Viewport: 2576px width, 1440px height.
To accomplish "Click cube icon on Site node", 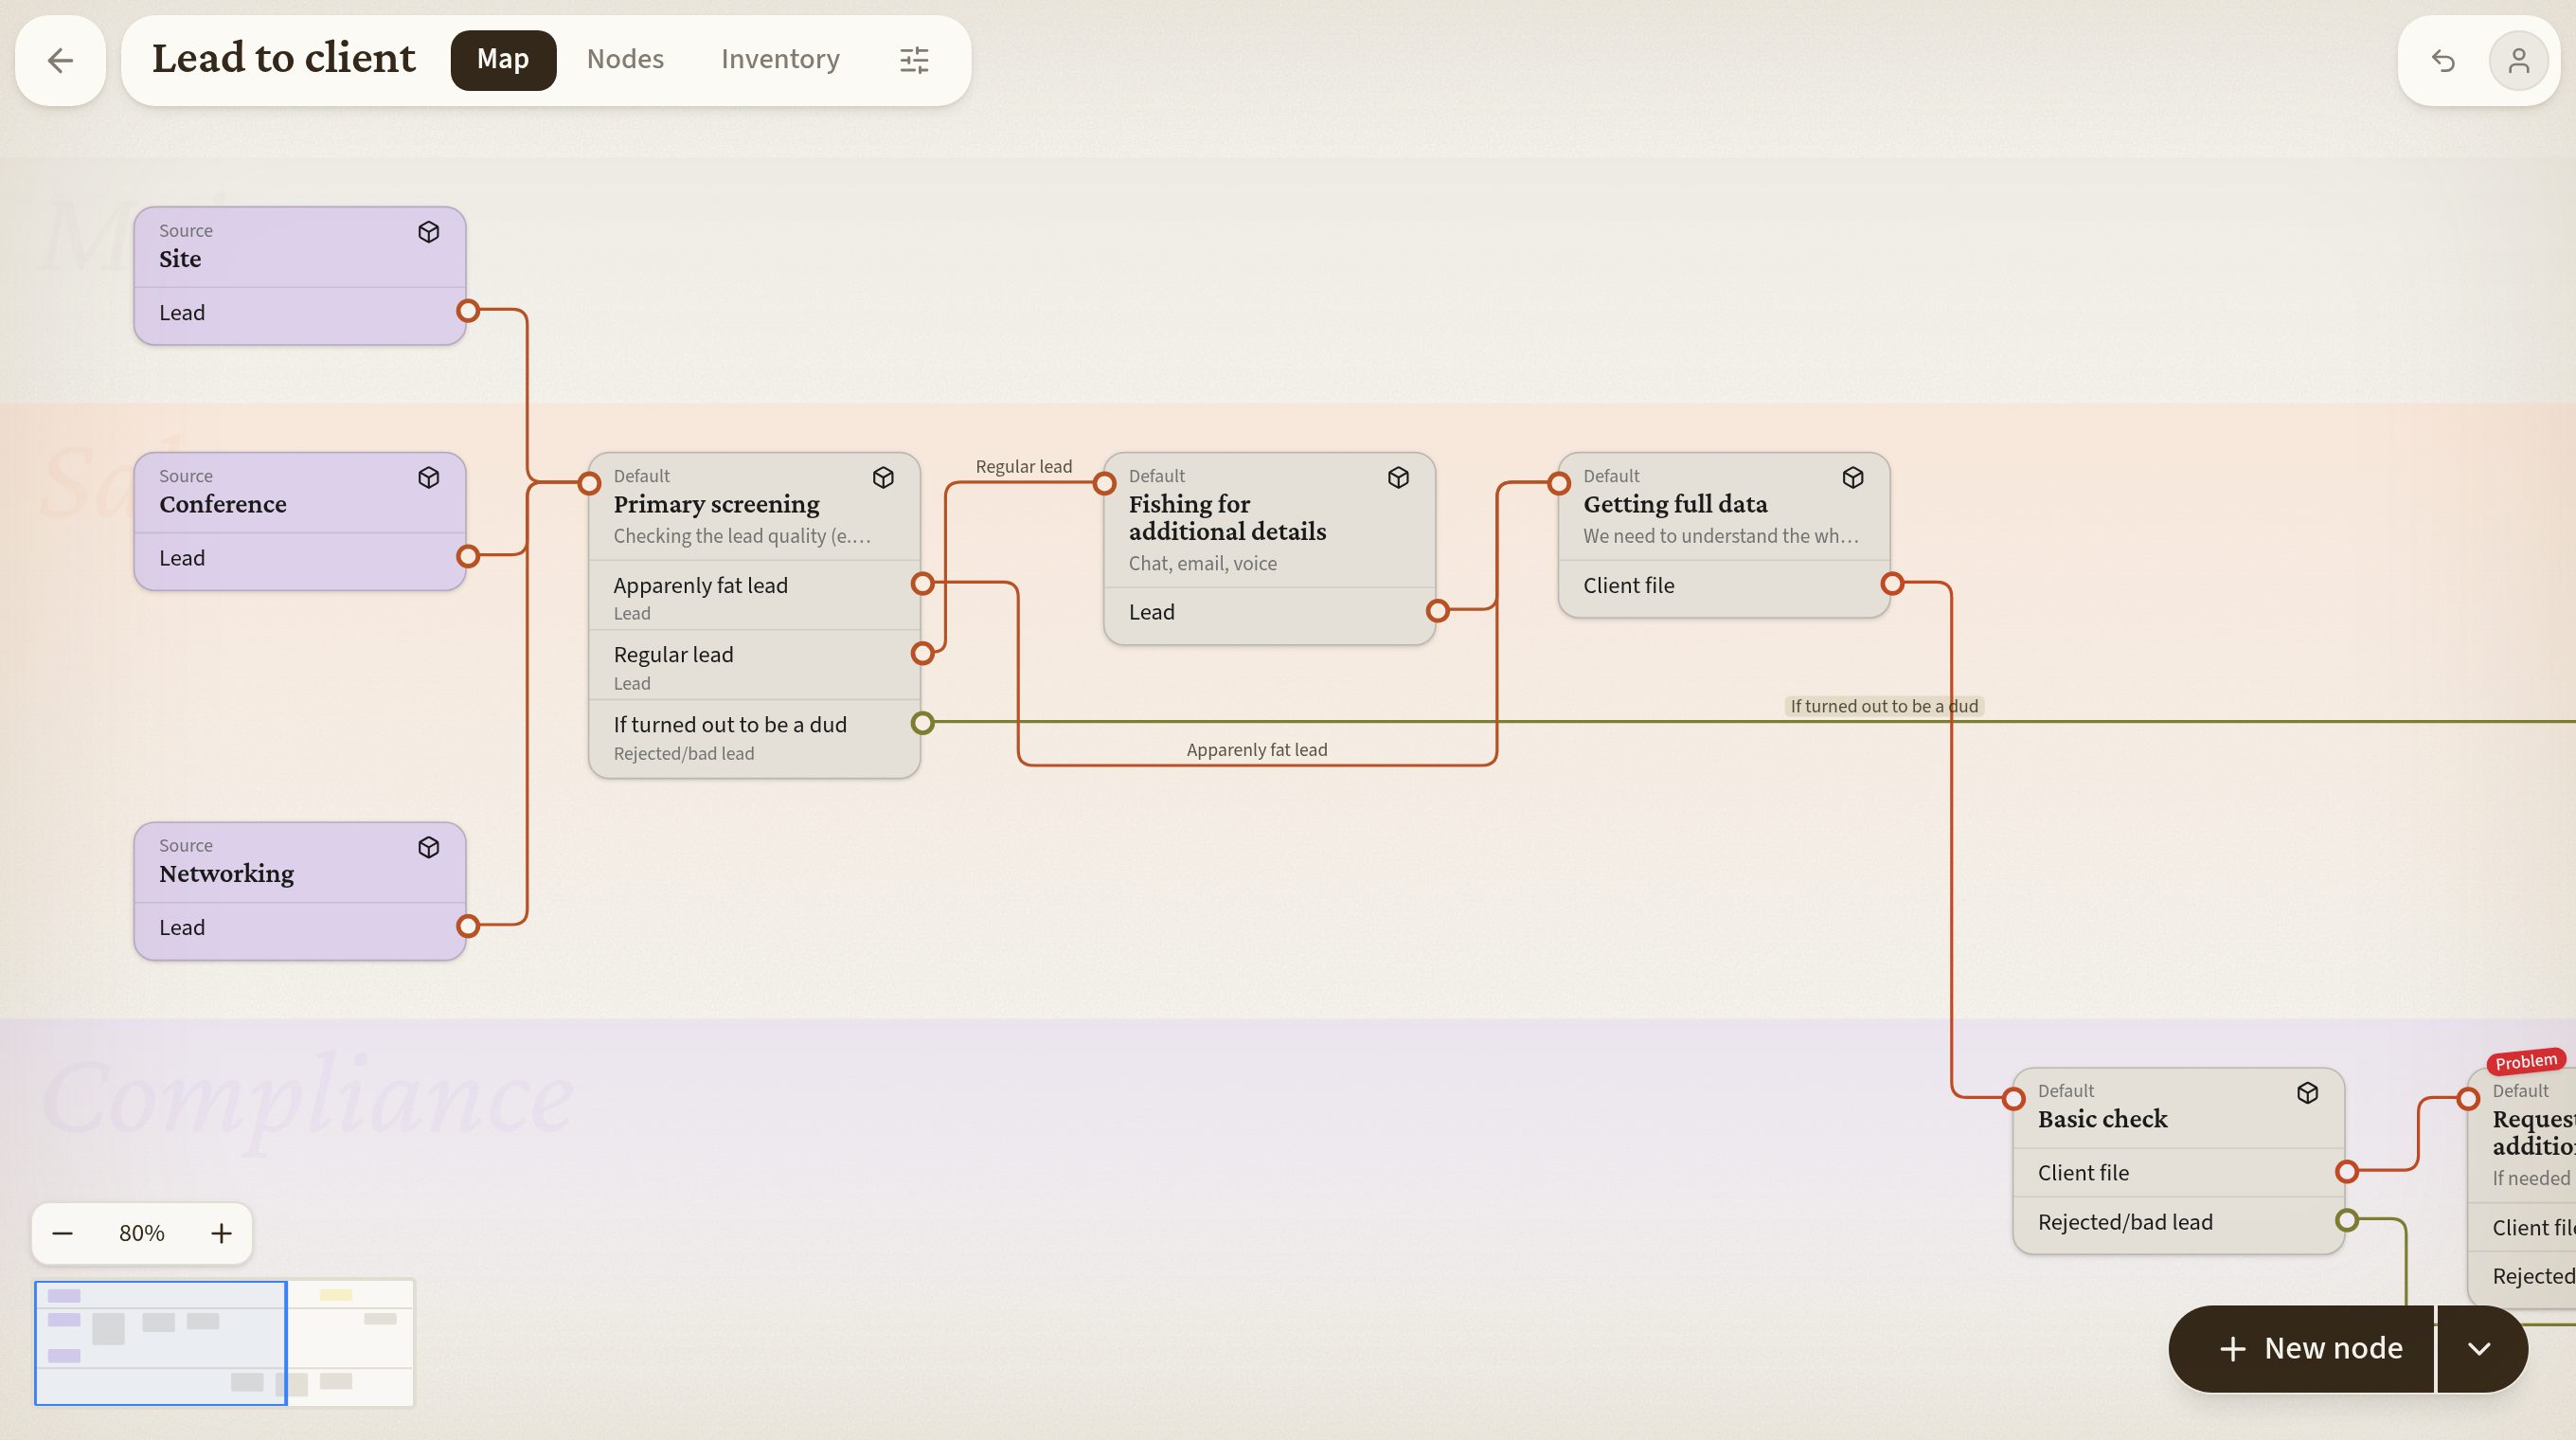I will 429,232.
